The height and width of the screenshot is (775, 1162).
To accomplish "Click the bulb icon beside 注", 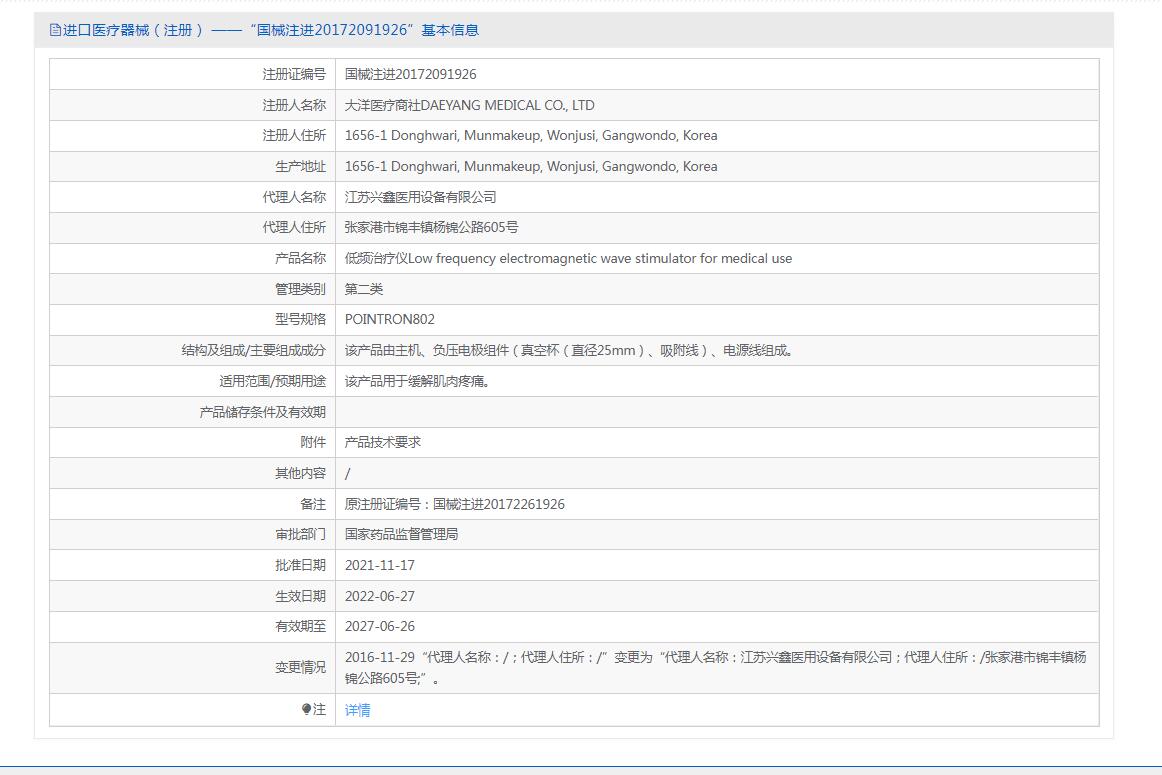I will [x=307, y=710].
